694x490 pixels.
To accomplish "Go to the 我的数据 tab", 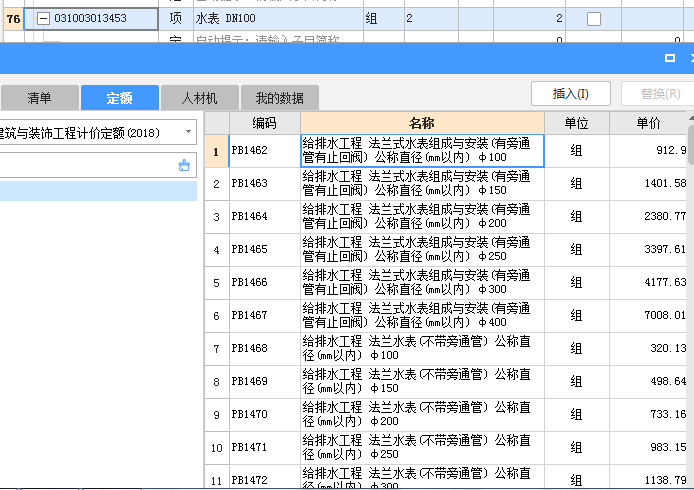I will click(x=280, y=98).
